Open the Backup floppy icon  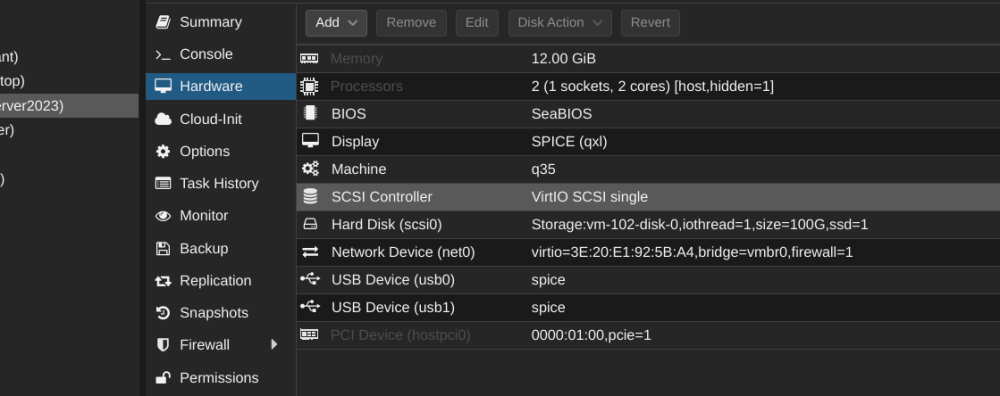163,249
